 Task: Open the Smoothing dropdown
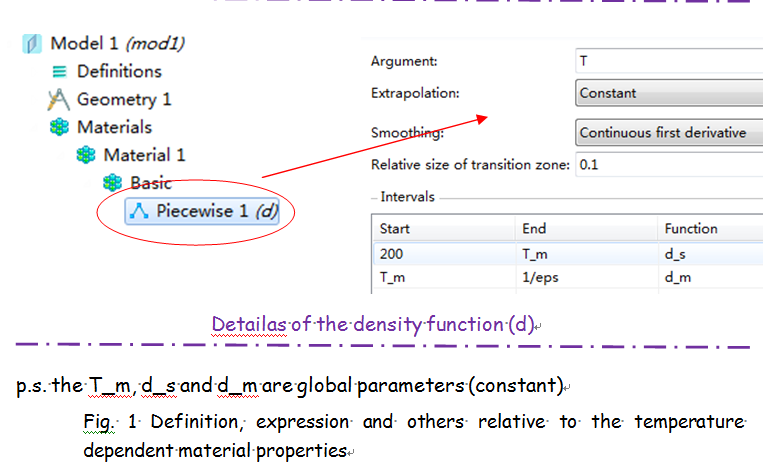668,132
